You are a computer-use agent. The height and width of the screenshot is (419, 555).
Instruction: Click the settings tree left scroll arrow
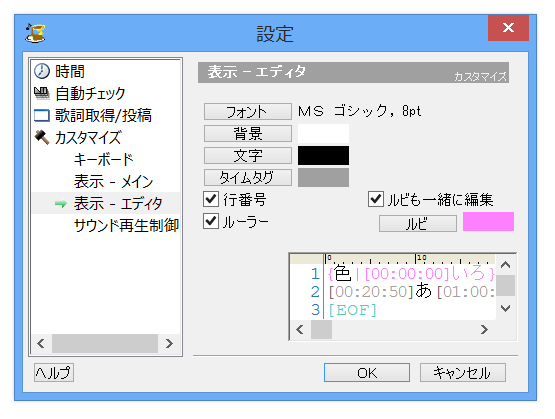click(x=41, y=343)
